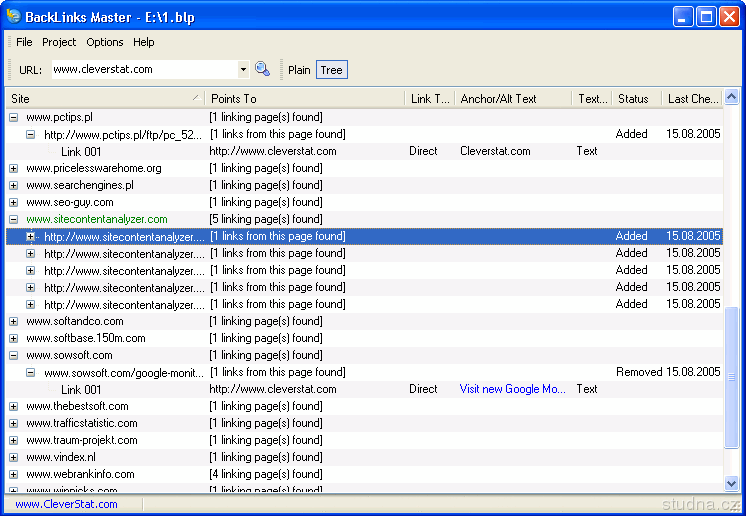Open the Help menu
746x516 pixels.
[144, 42]
